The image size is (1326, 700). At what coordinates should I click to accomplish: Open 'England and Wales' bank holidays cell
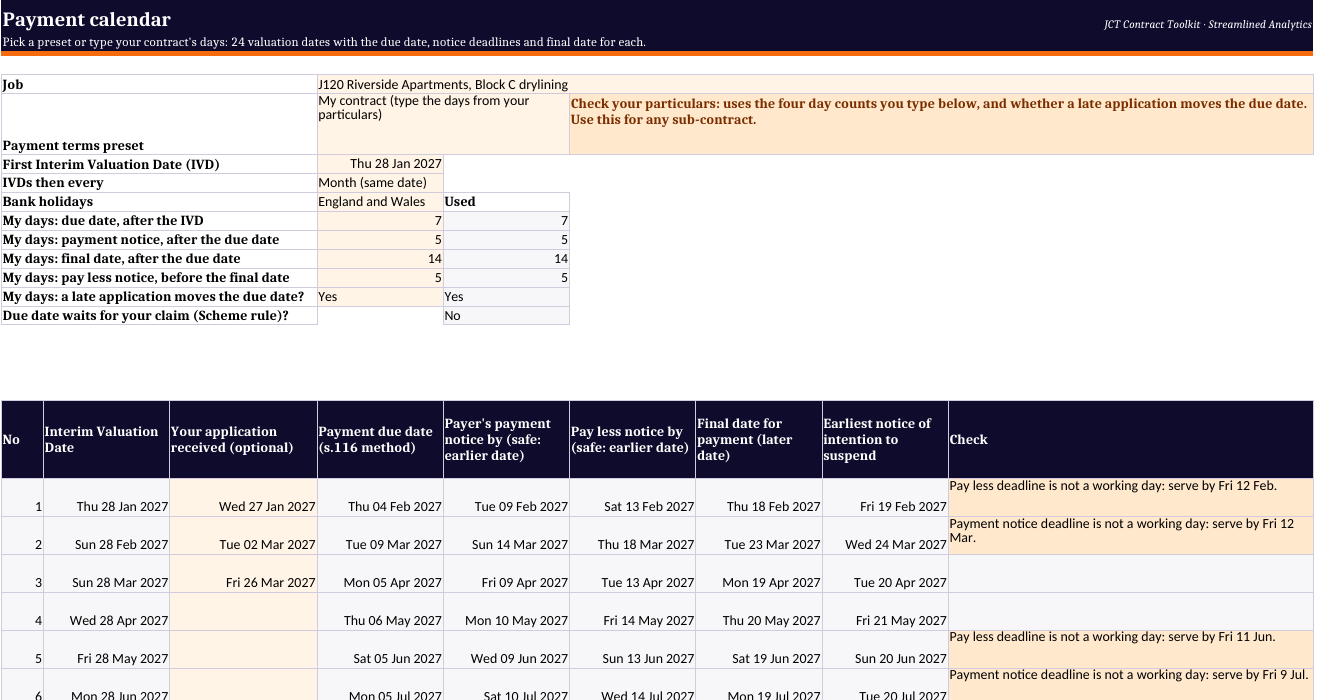pyautogui.click(x=380, y=202)
